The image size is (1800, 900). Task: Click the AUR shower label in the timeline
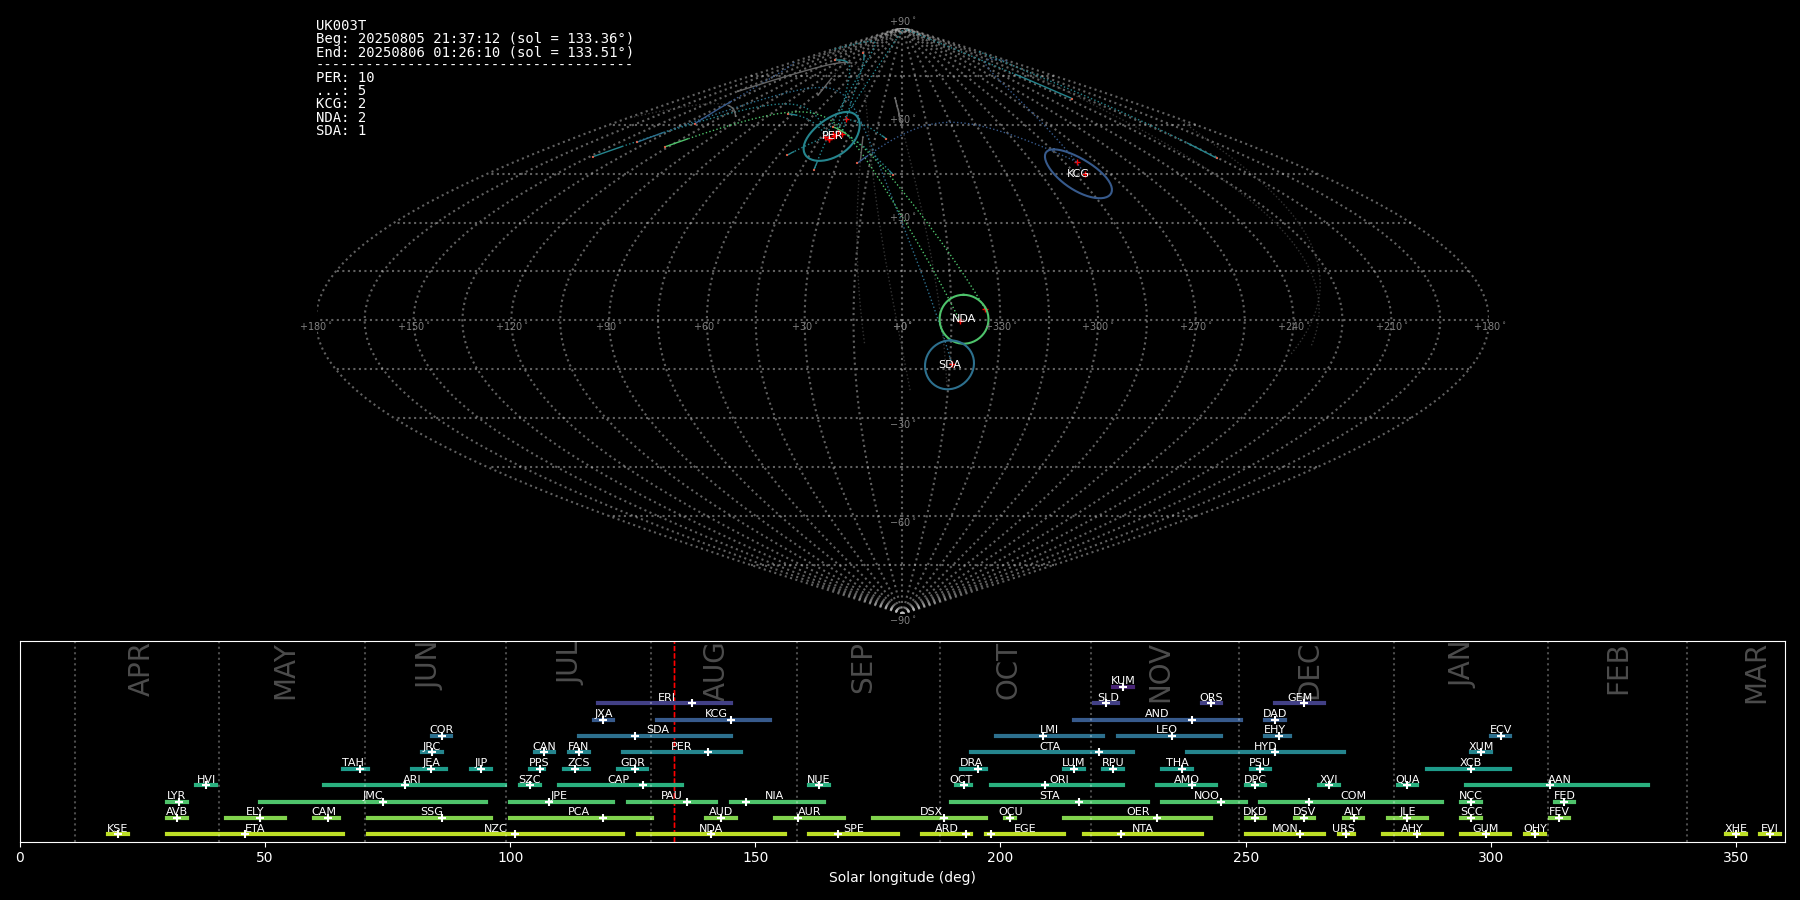[x=809, y=812]
